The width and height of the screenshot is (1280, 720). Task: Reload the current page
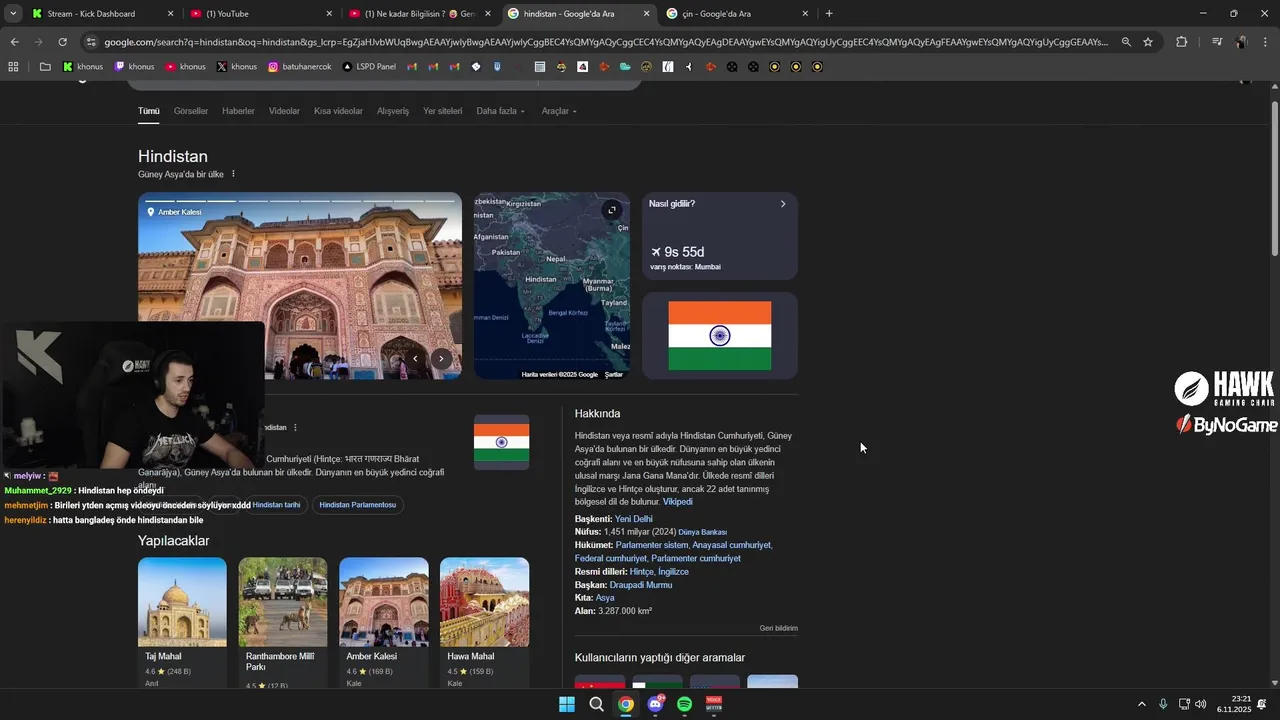coord(62,42)
